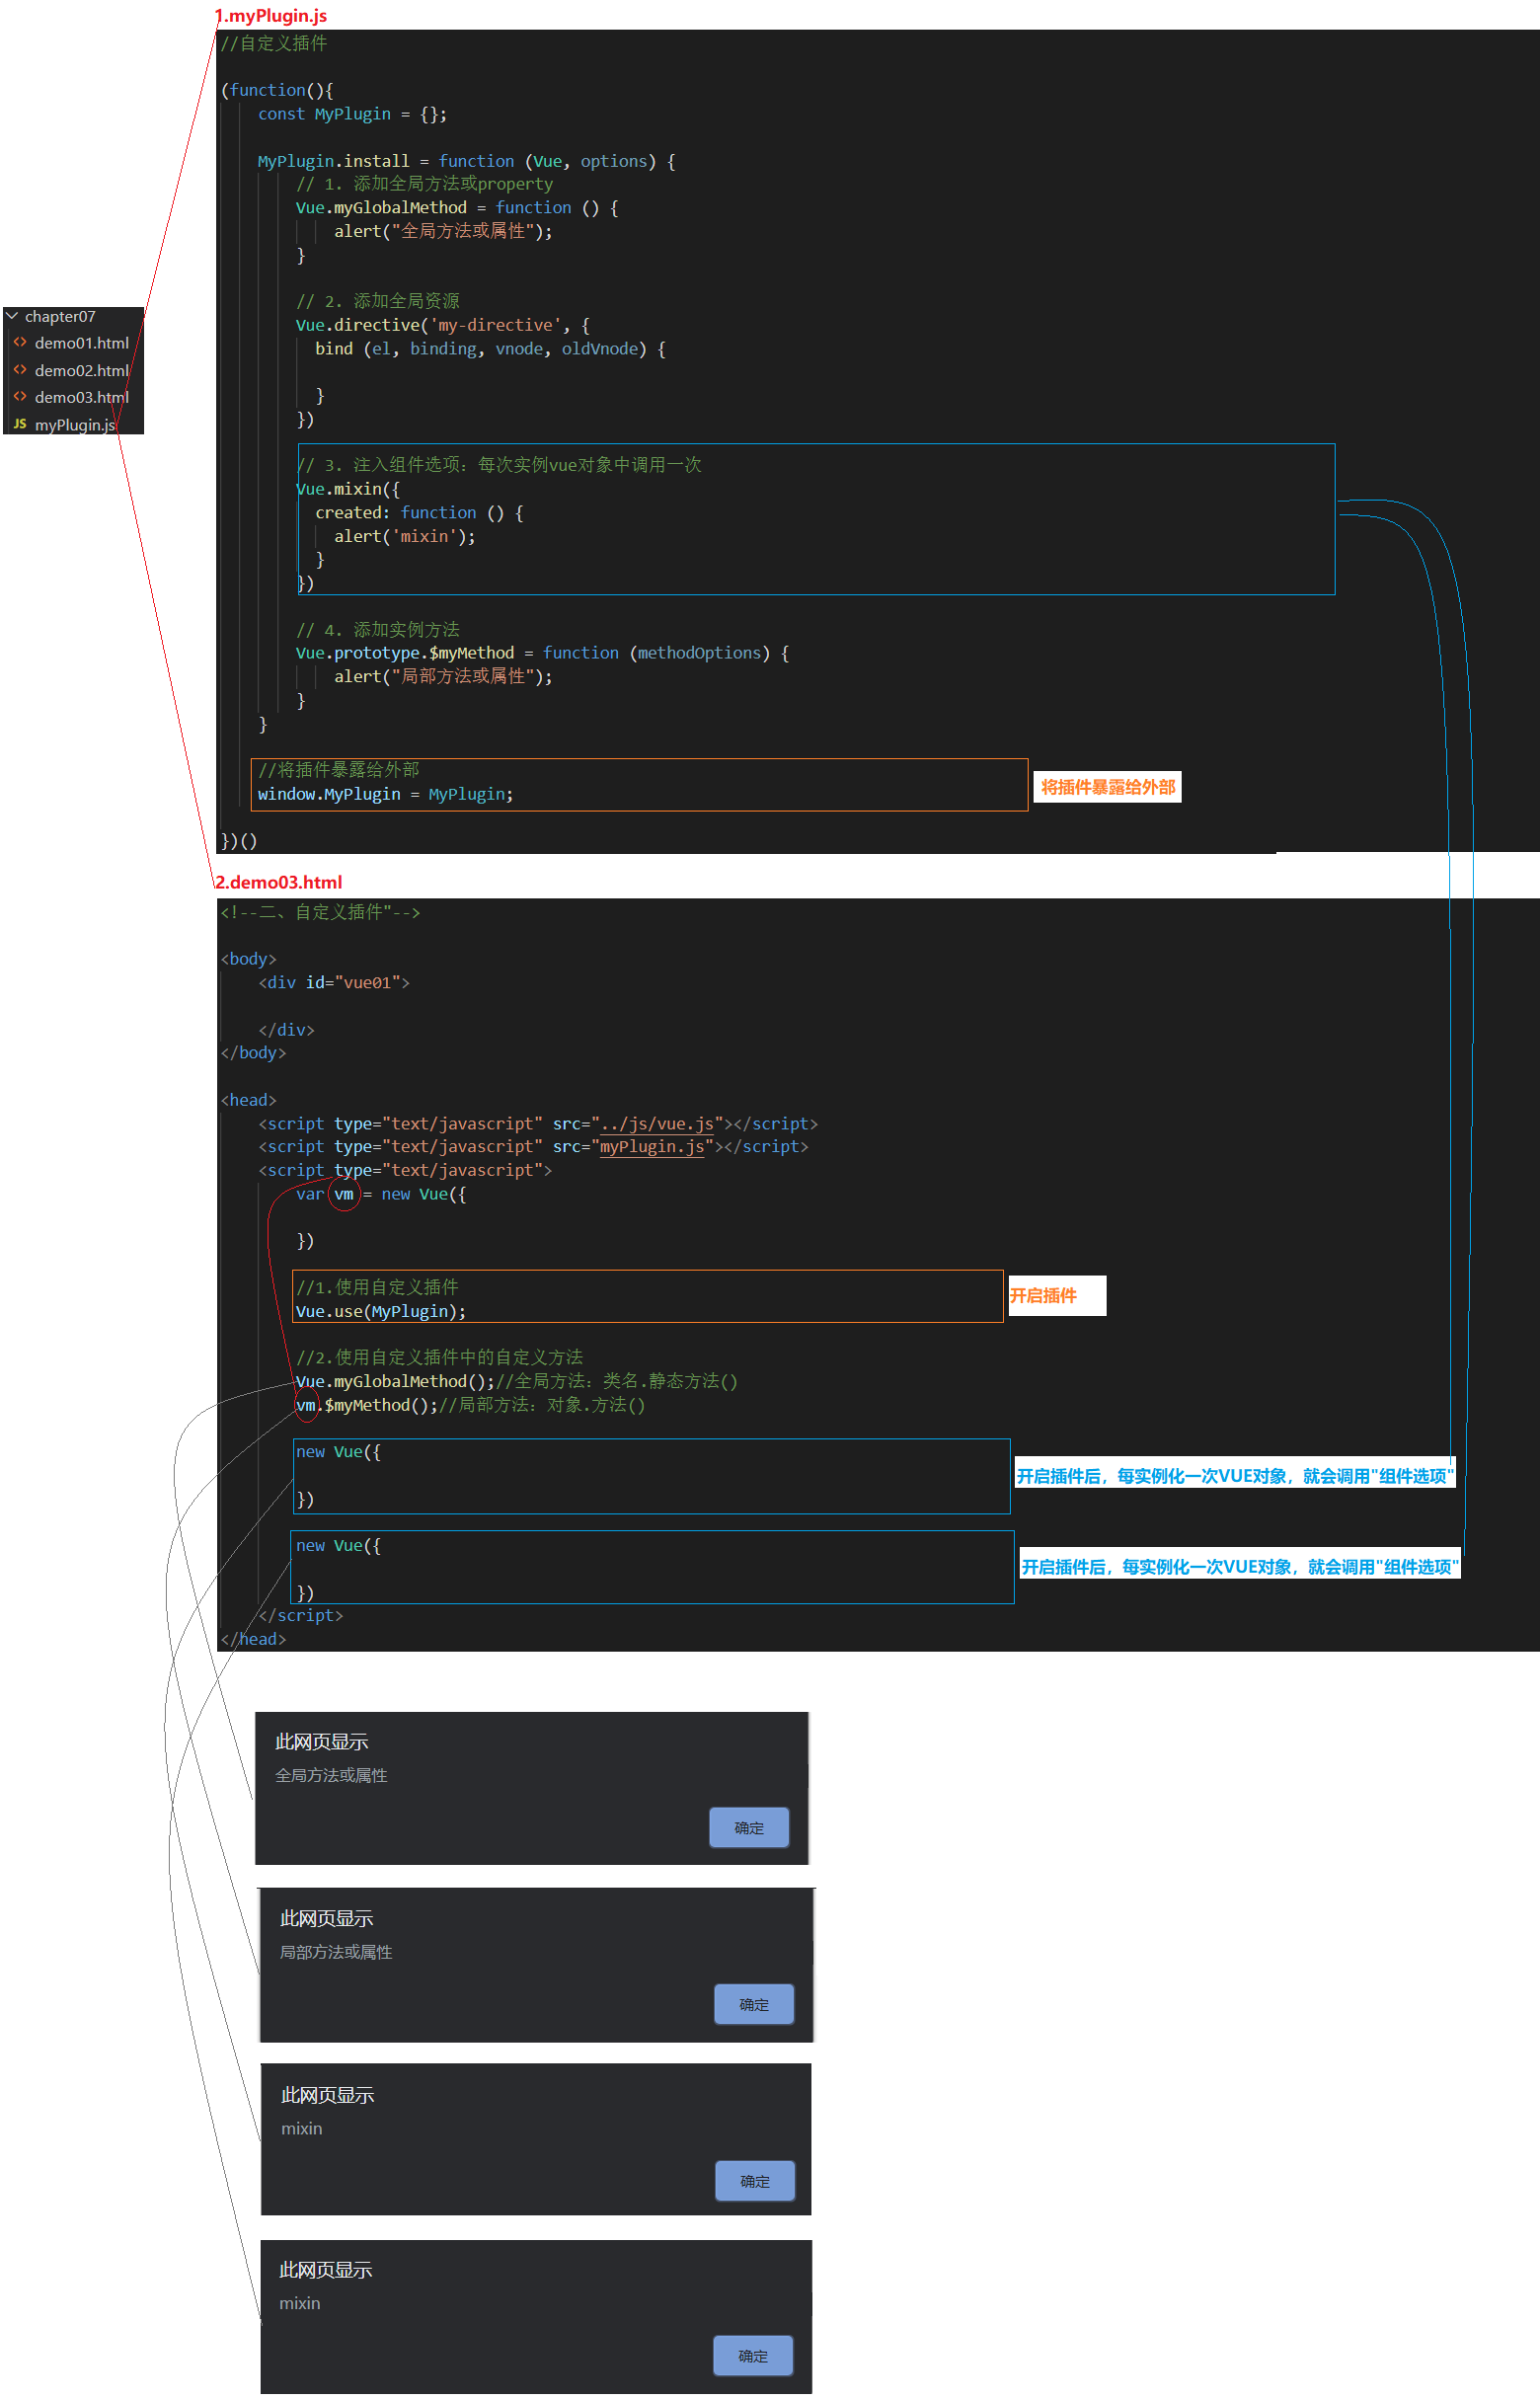This screenshot has height=2400, width=1540.
Task: Click the orange 开启插件 annotation label
Action: tap(1043, 1296)
